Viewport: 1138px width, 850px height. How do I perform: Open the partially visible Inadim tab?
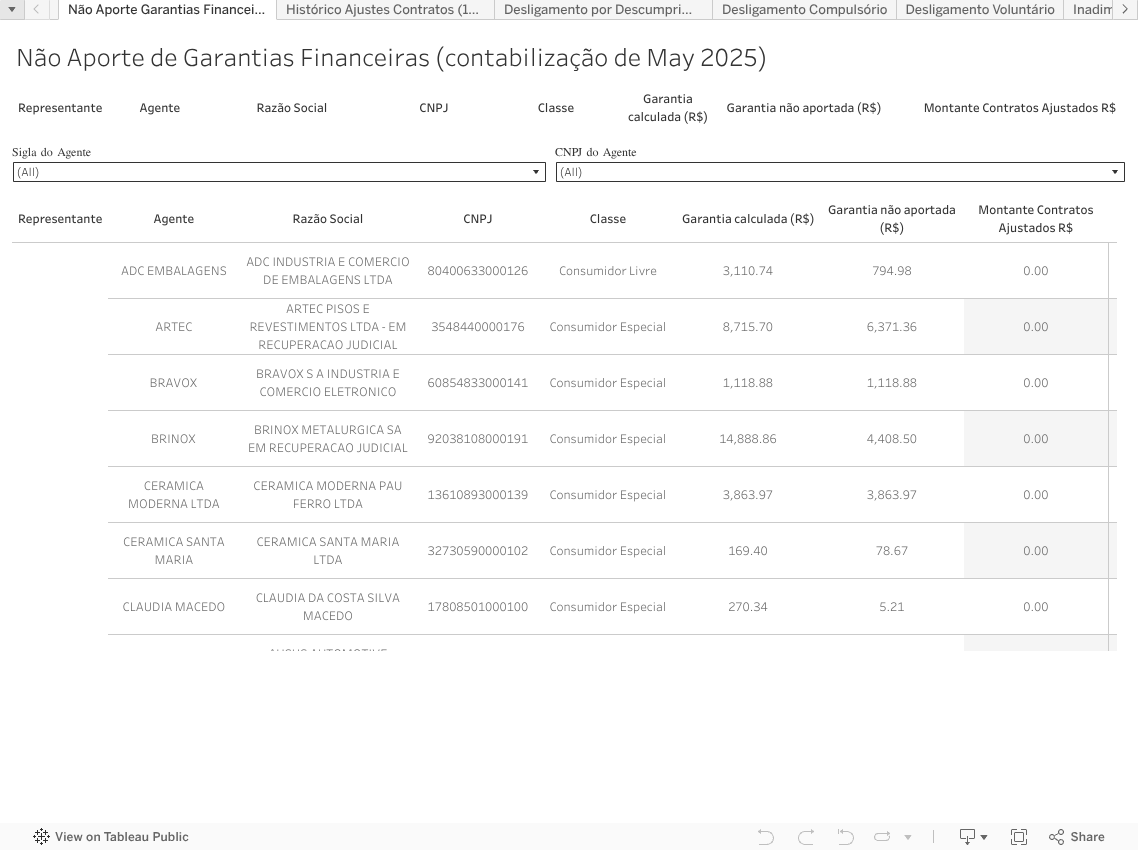coord(1091,9)
